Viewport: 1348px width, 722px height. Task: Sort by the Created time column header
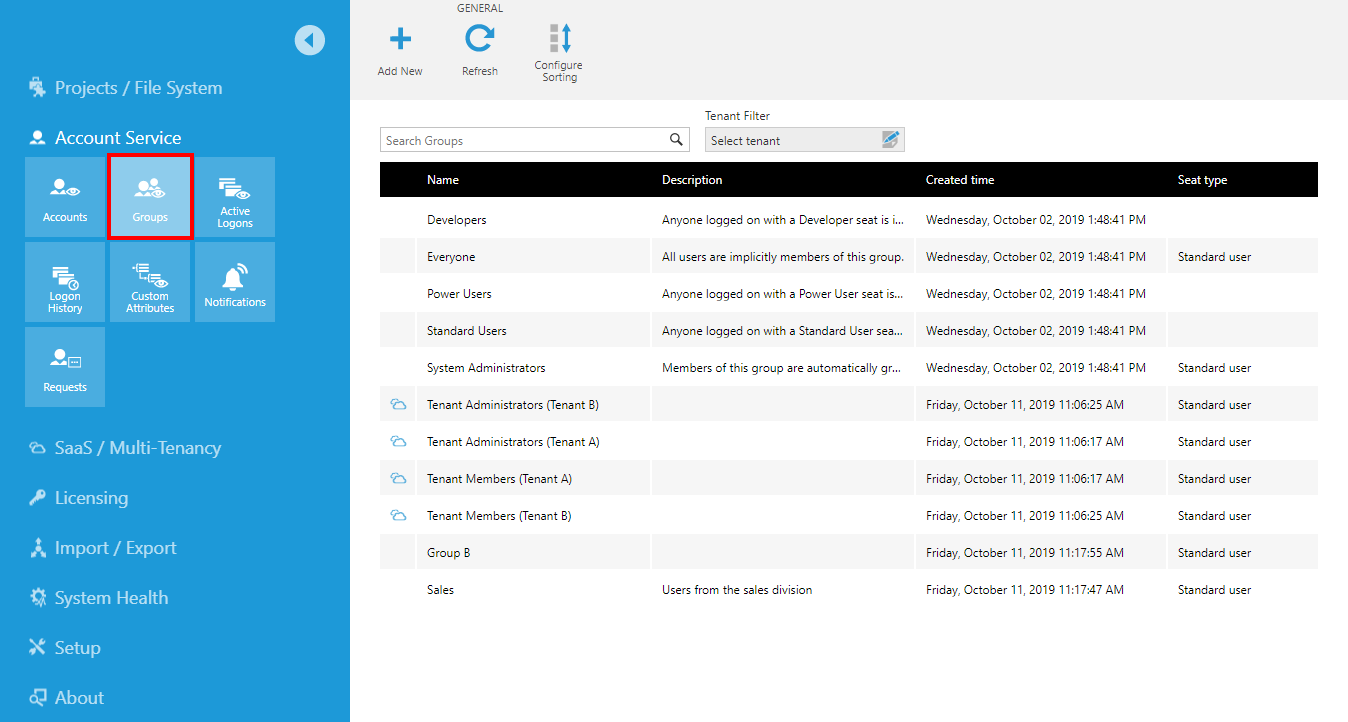(960, 180)
